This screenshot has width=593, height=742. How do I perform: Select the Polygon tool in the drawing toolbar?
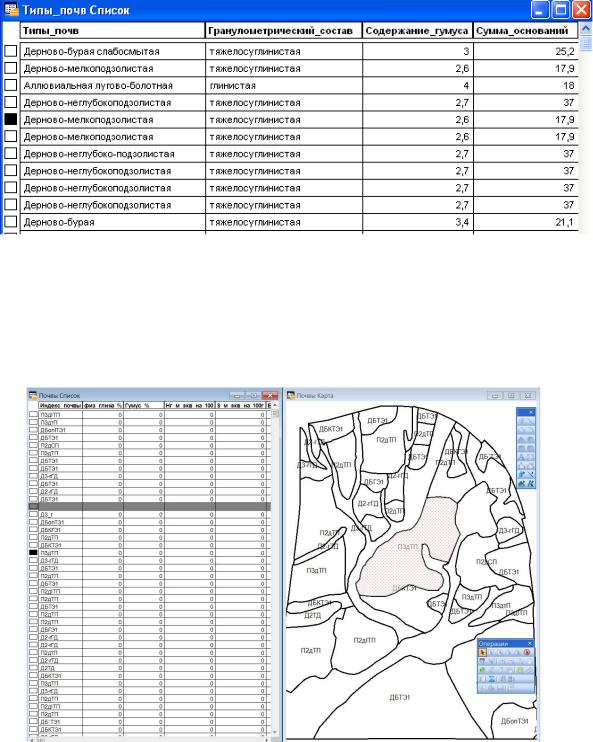pos(522,440)
